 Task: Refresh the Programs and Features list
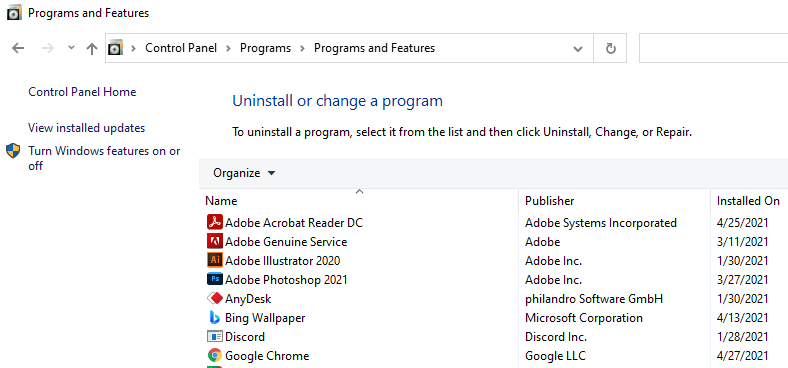611,48
